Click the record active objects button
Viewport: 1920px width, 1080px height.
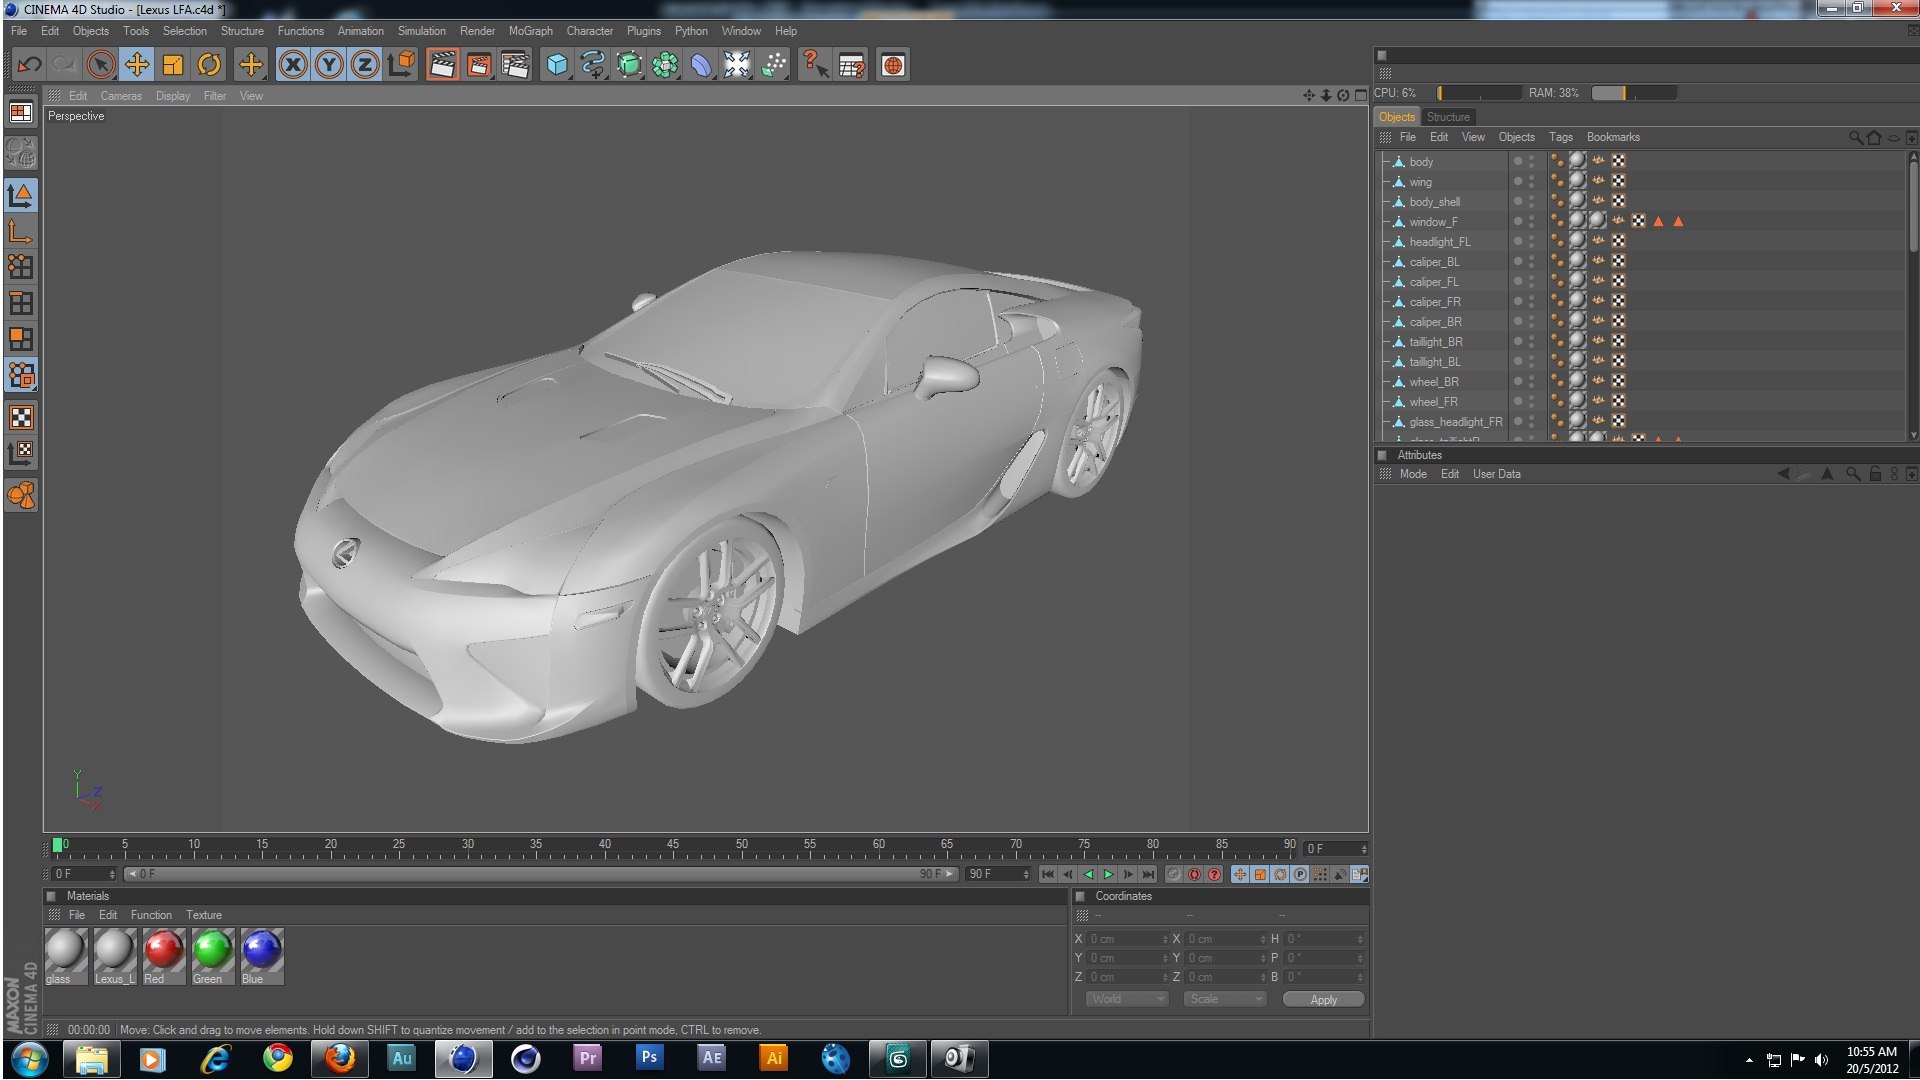[x=1174, y=874]
